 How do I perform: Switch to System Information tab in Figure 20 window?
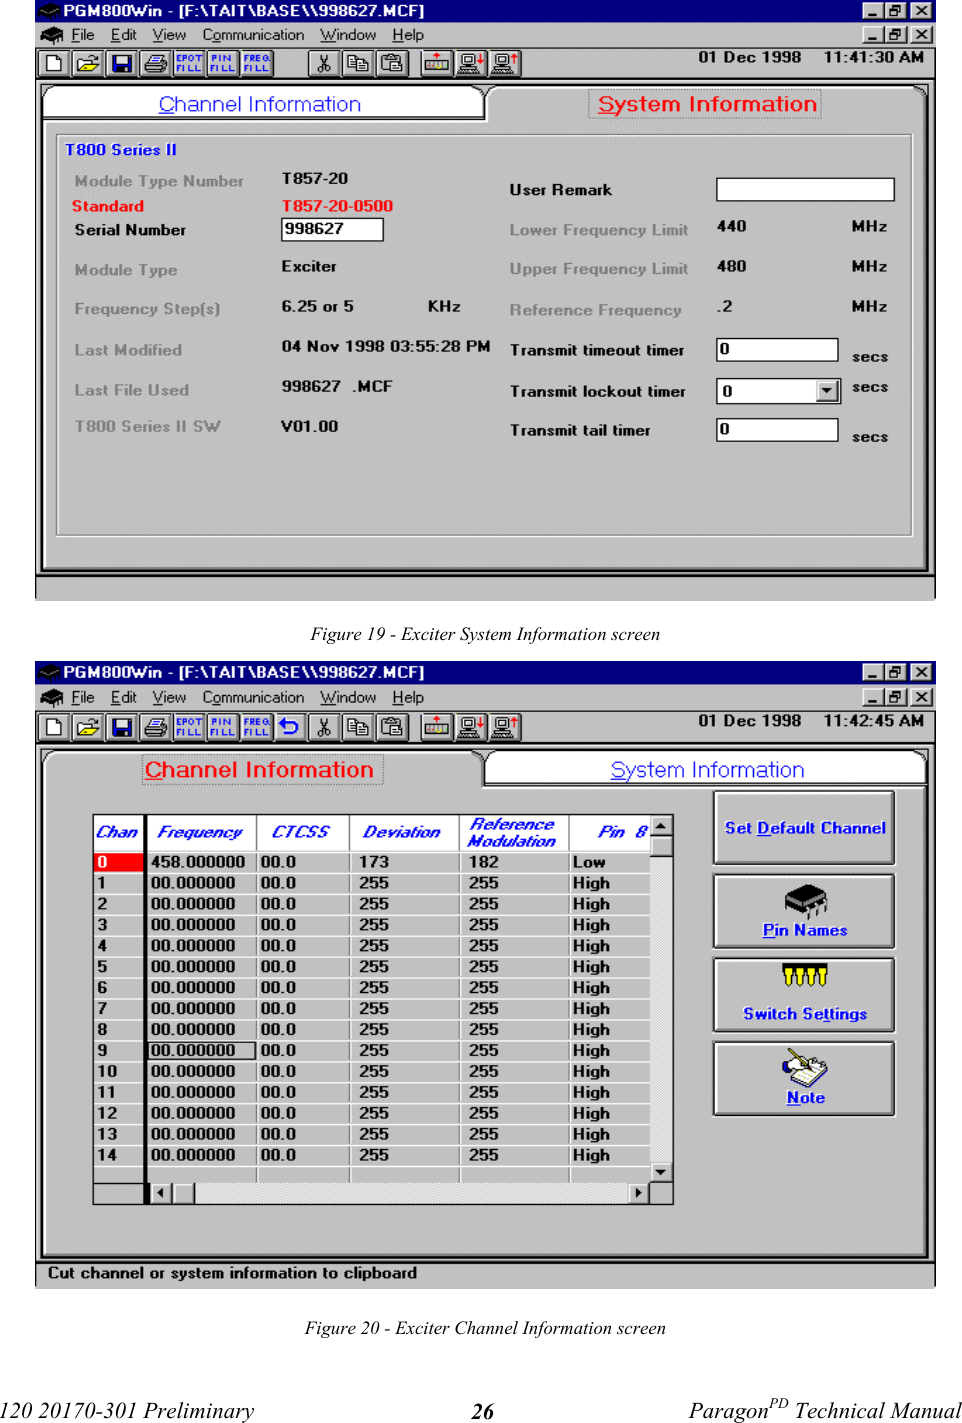point(707,770)
